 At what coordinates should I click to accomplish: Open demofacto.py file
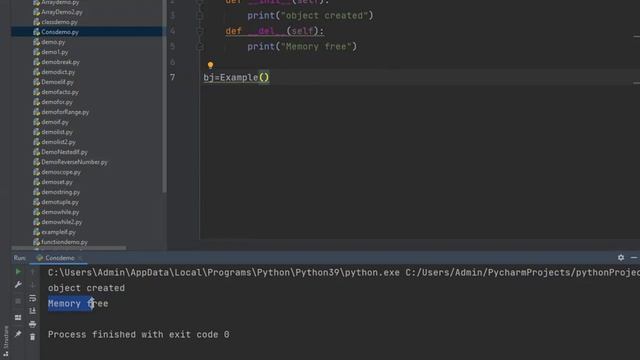pos(60,92)
